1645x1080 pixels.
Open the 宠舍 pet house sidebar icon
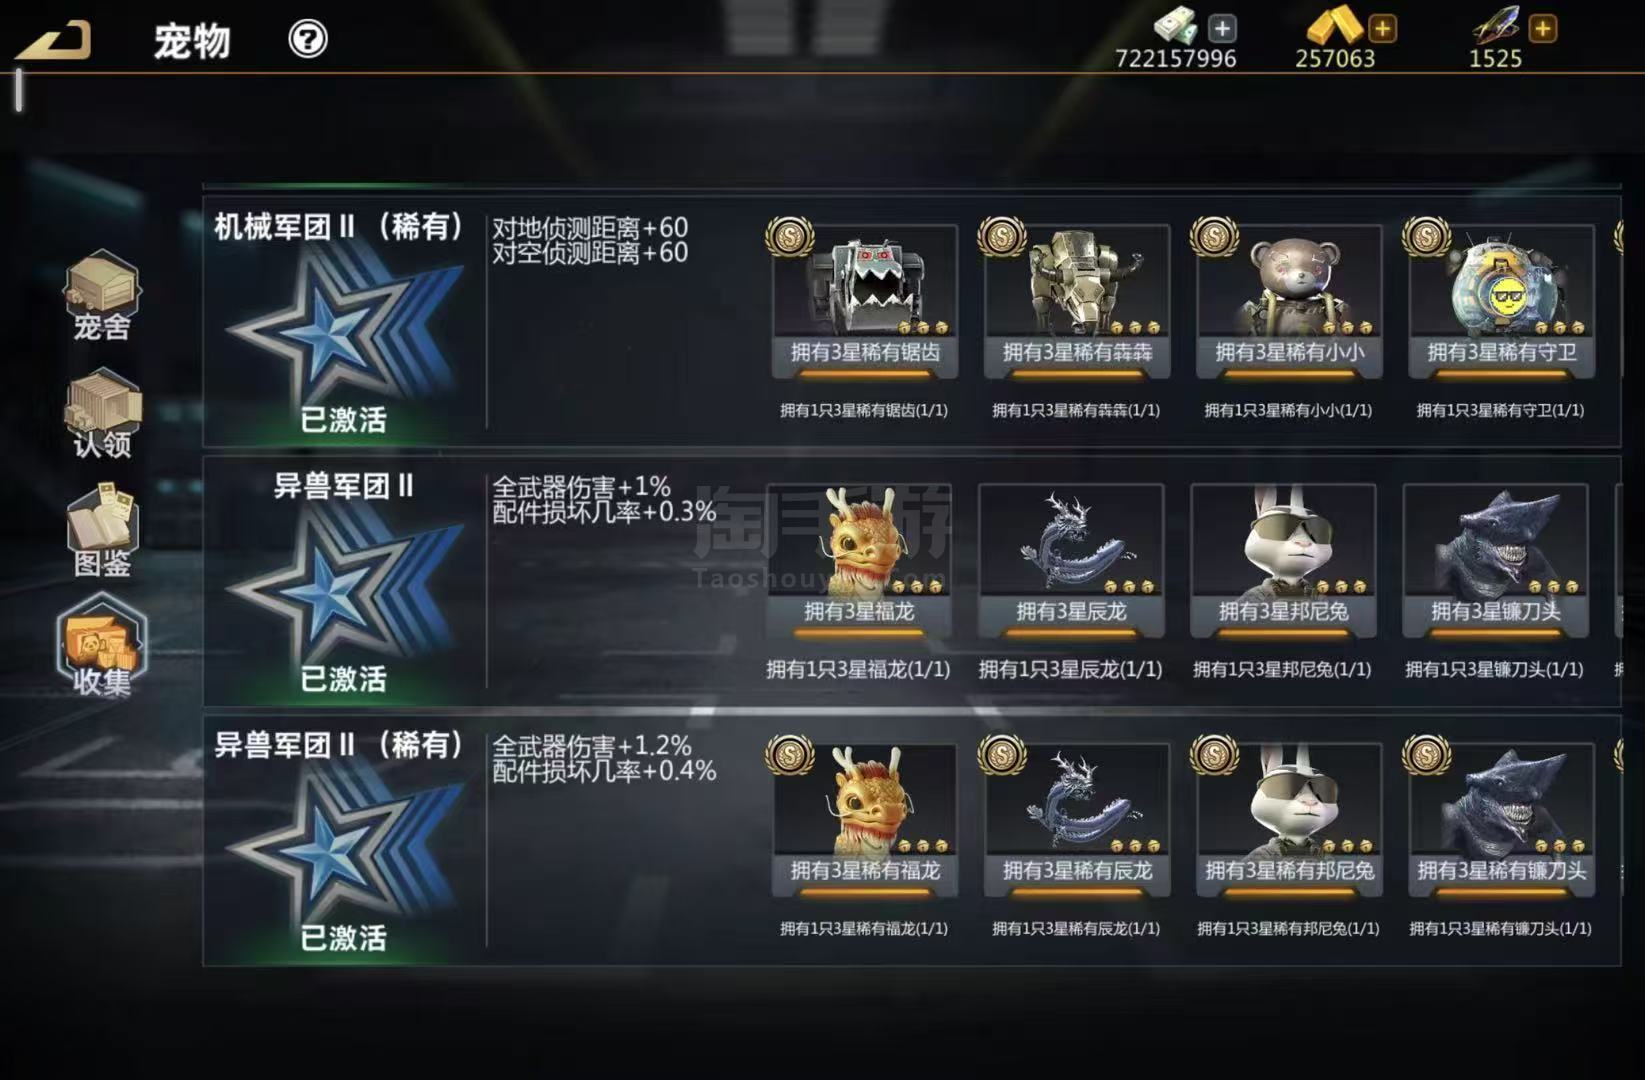click(102, 295)
